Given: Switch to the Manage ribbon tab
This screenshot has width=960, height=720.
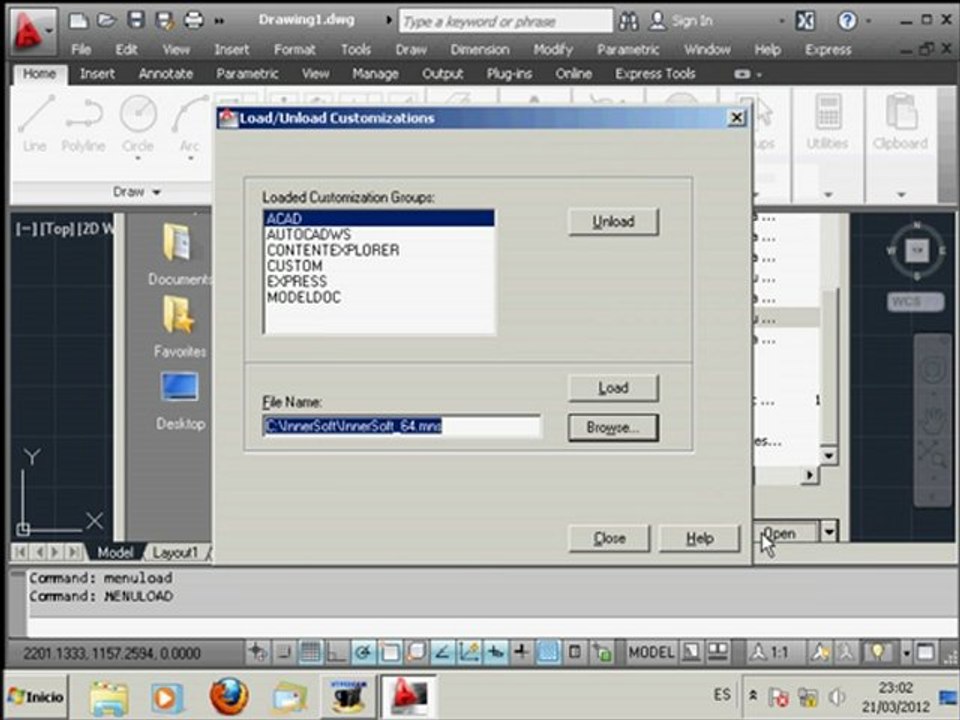Looking at the screenshot, I should click(375, 74).
